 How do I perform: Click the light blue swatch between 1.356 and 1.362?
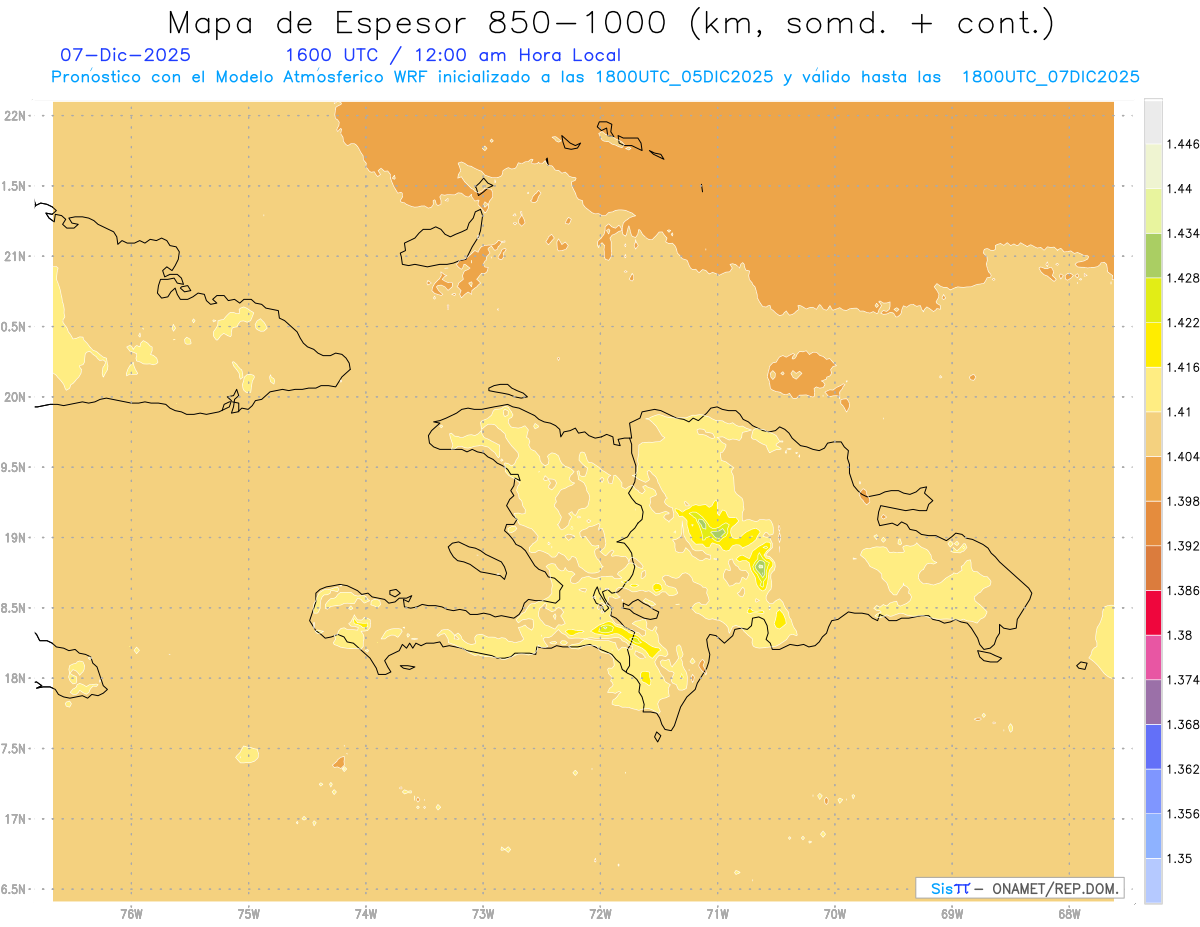[x=1153, y=791]
